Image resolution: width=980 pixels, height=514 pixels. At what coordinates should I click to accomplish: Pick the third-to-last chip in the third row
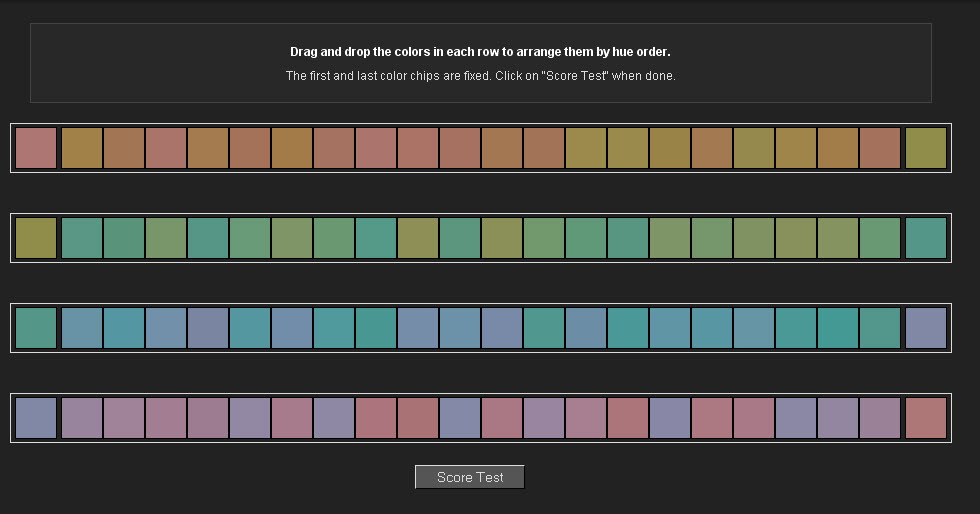(838, 328)
